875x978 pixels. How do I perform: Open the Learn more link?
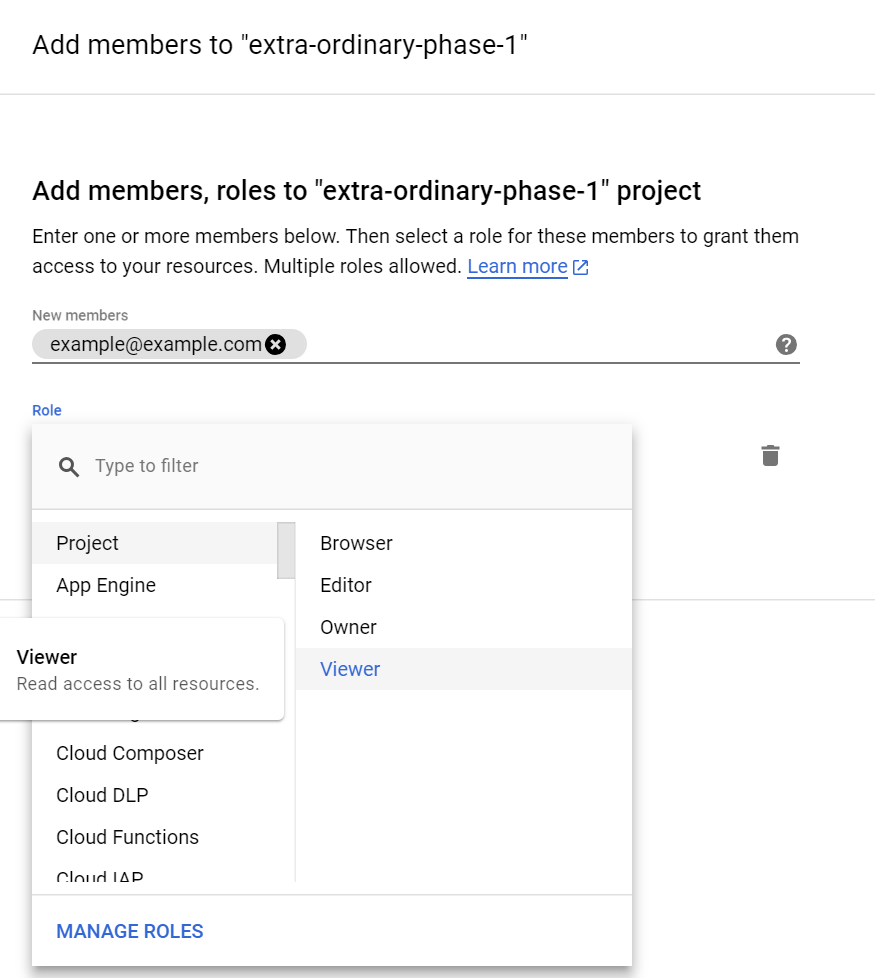(517, 267)
